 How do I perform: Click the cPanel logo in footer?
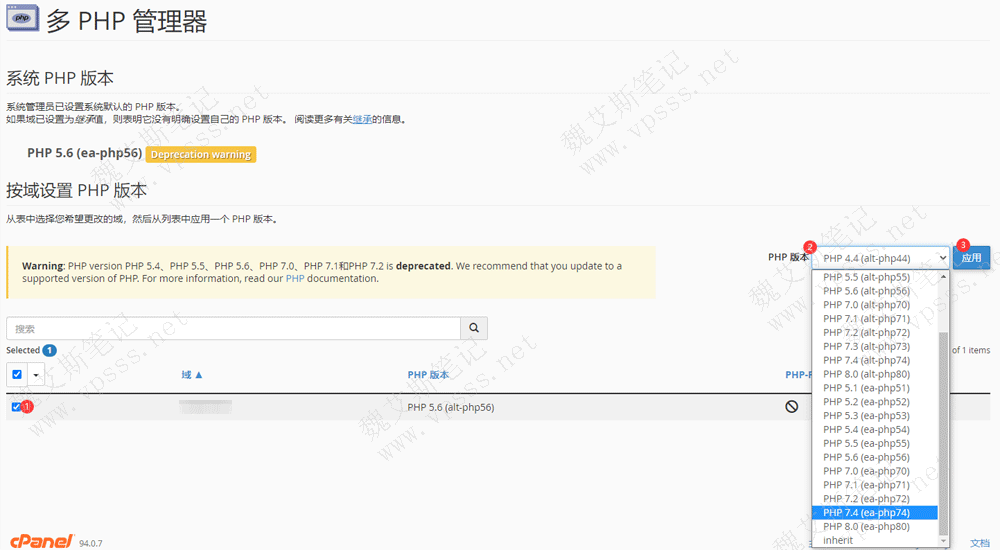[x=42, y=541]
